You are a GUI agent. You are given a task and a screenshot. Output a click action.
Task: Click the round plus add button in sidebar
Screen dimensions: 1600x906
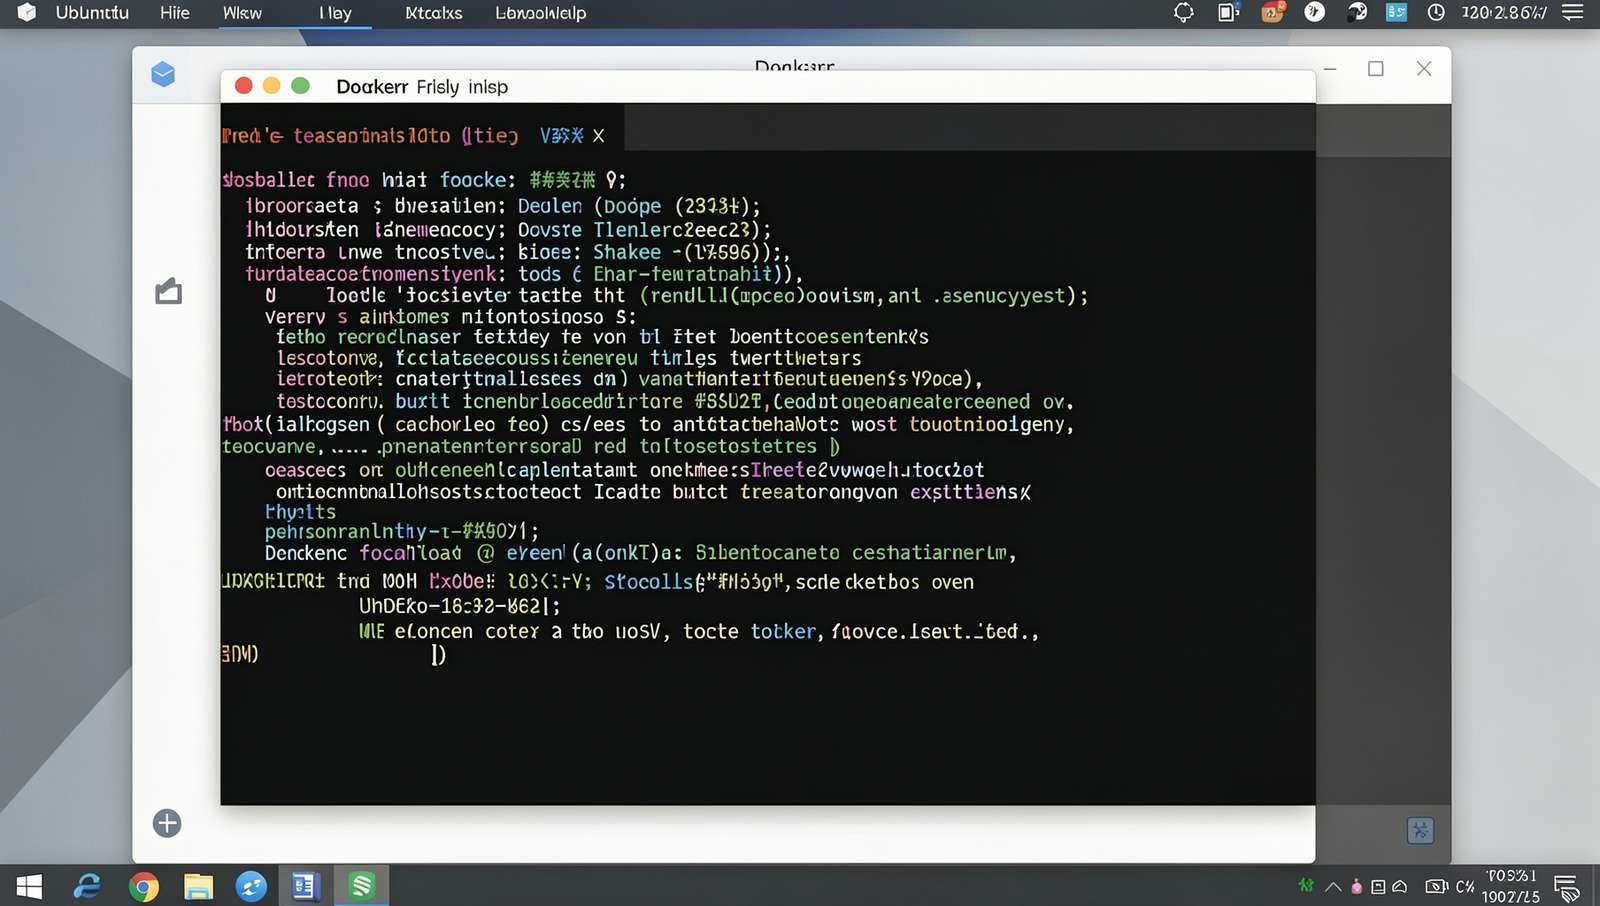click(167, 823)
